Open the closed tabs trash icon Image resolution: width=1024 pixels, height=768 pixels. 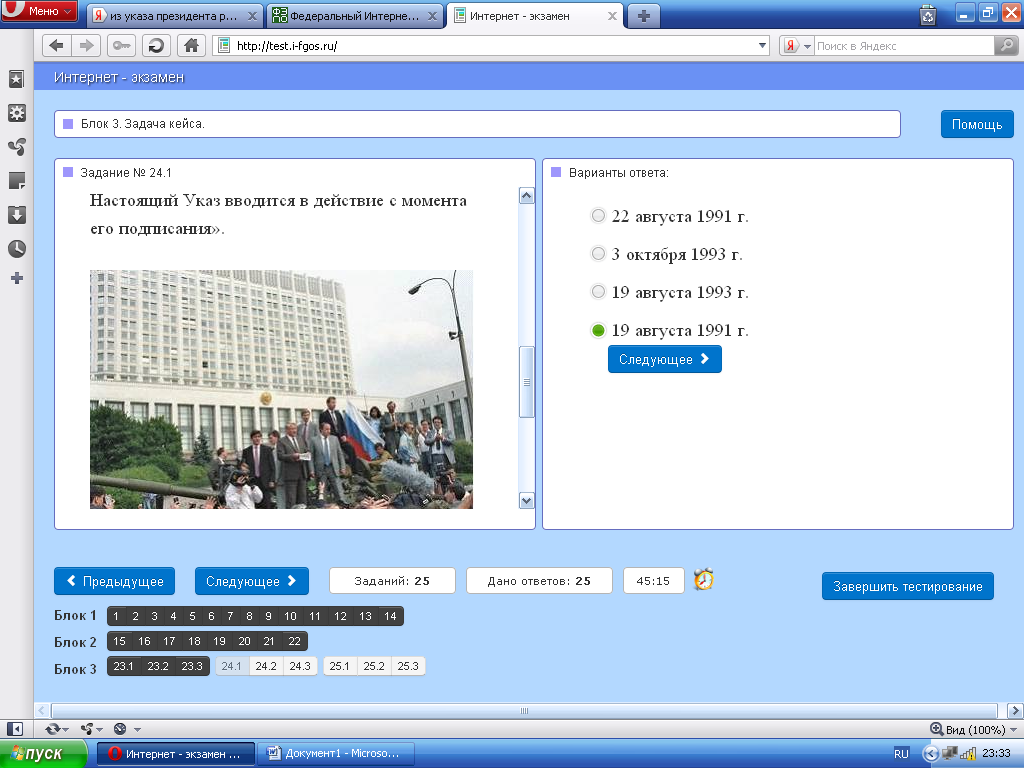coord(927,14)
